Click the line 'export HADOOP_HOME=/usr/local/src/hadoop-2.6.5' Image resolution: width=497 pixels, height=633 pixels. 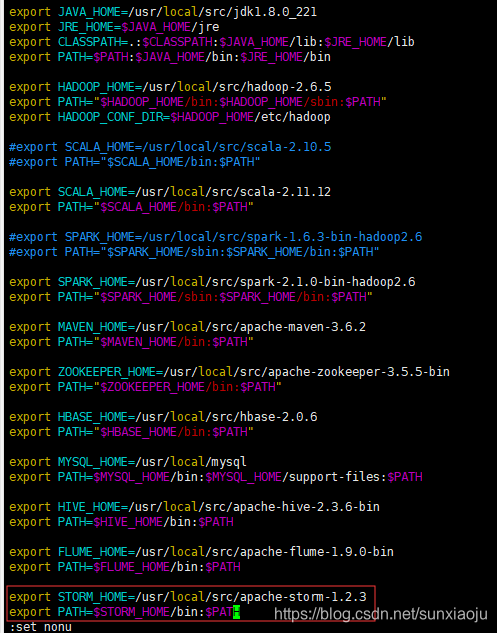(x=170, y=87)
